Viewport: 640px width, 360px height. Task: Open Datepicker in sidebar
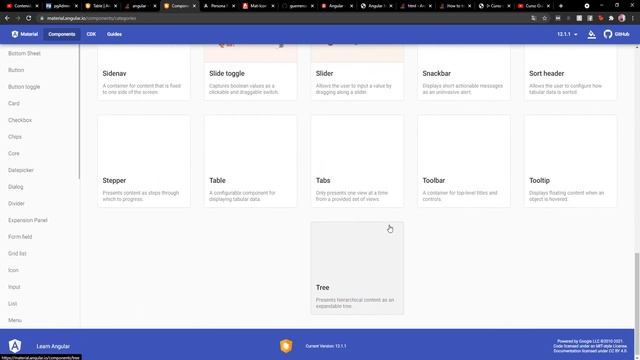(21, 170)
